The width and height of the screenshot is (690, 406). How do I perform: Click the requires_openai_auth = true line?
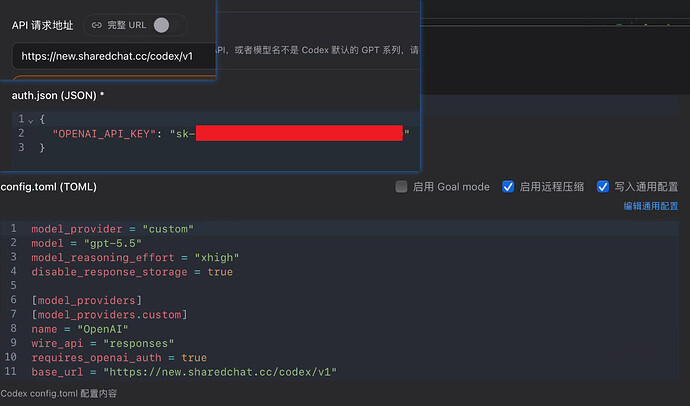[119, 358]
